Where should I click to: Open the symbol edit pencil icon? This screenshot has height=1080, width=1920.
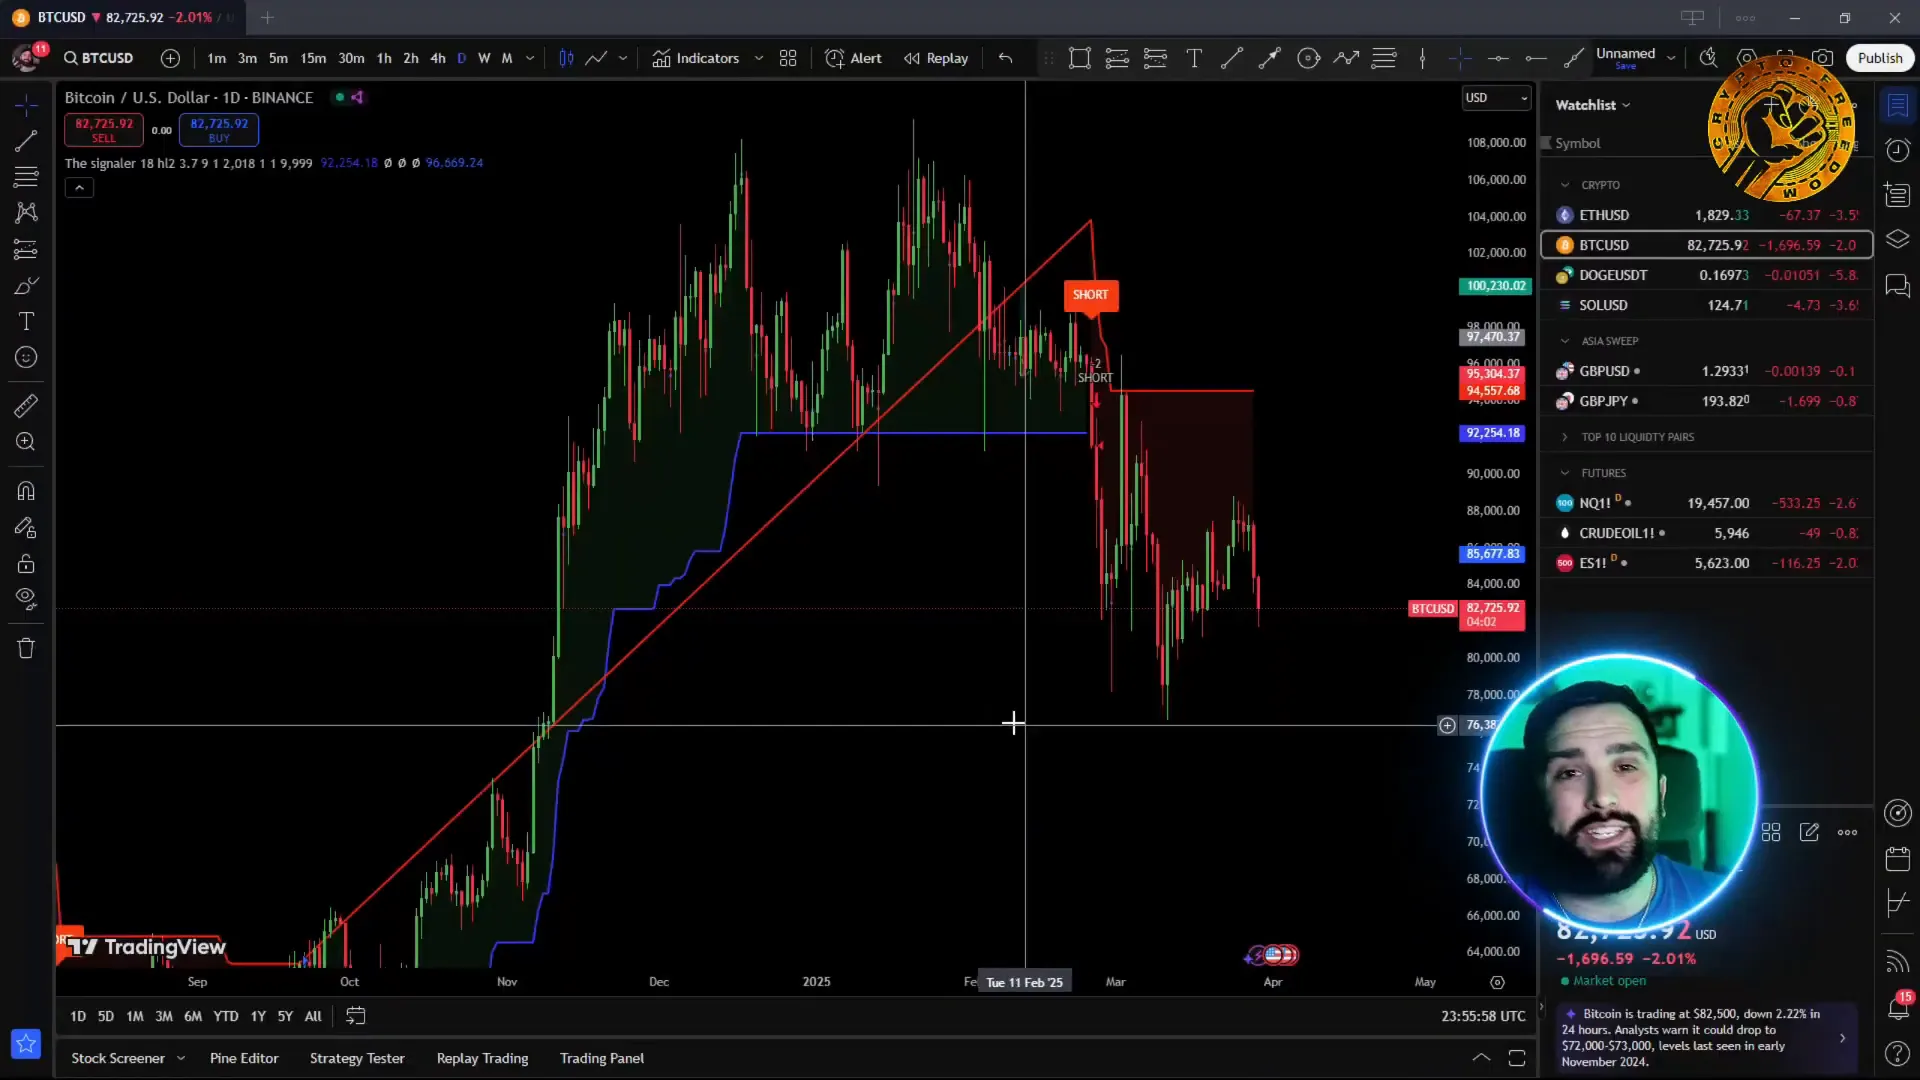click(x=1809, y=832)
